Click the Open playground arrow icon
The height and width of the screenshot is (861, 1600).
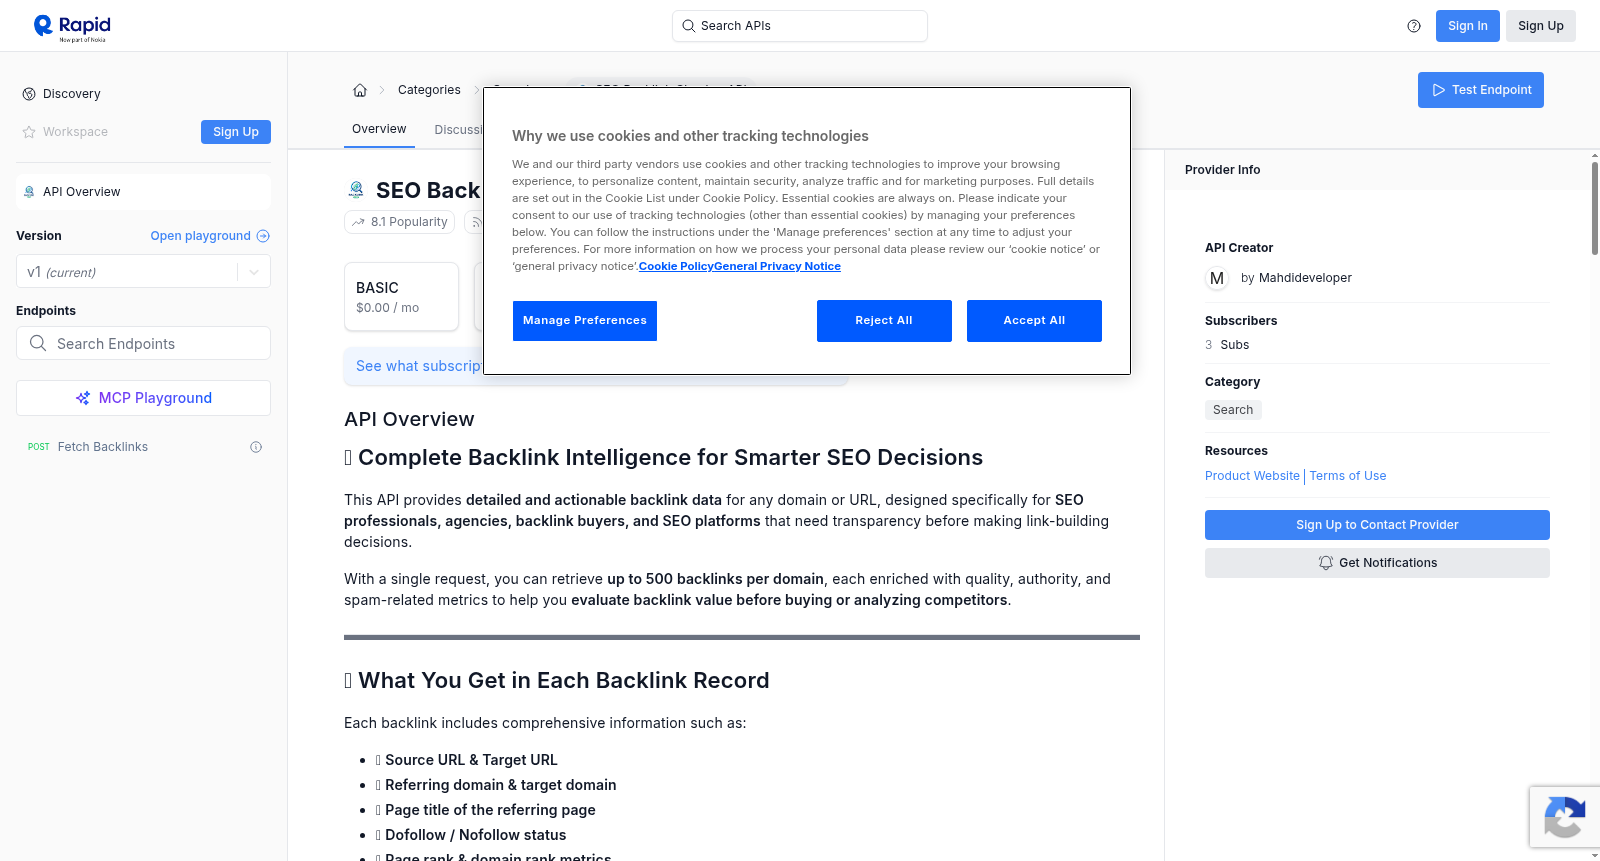click(263, 236)
